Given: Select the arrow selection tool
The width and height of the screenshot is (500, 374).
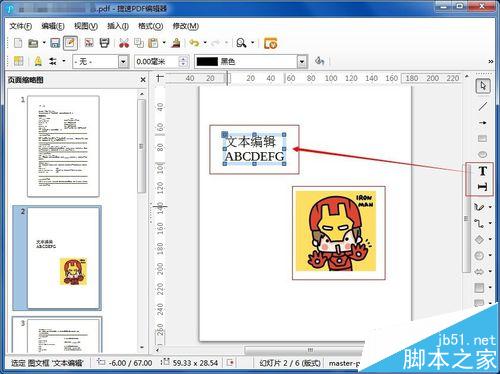Looking at the screenshot, I should click(x=482, y=86).
